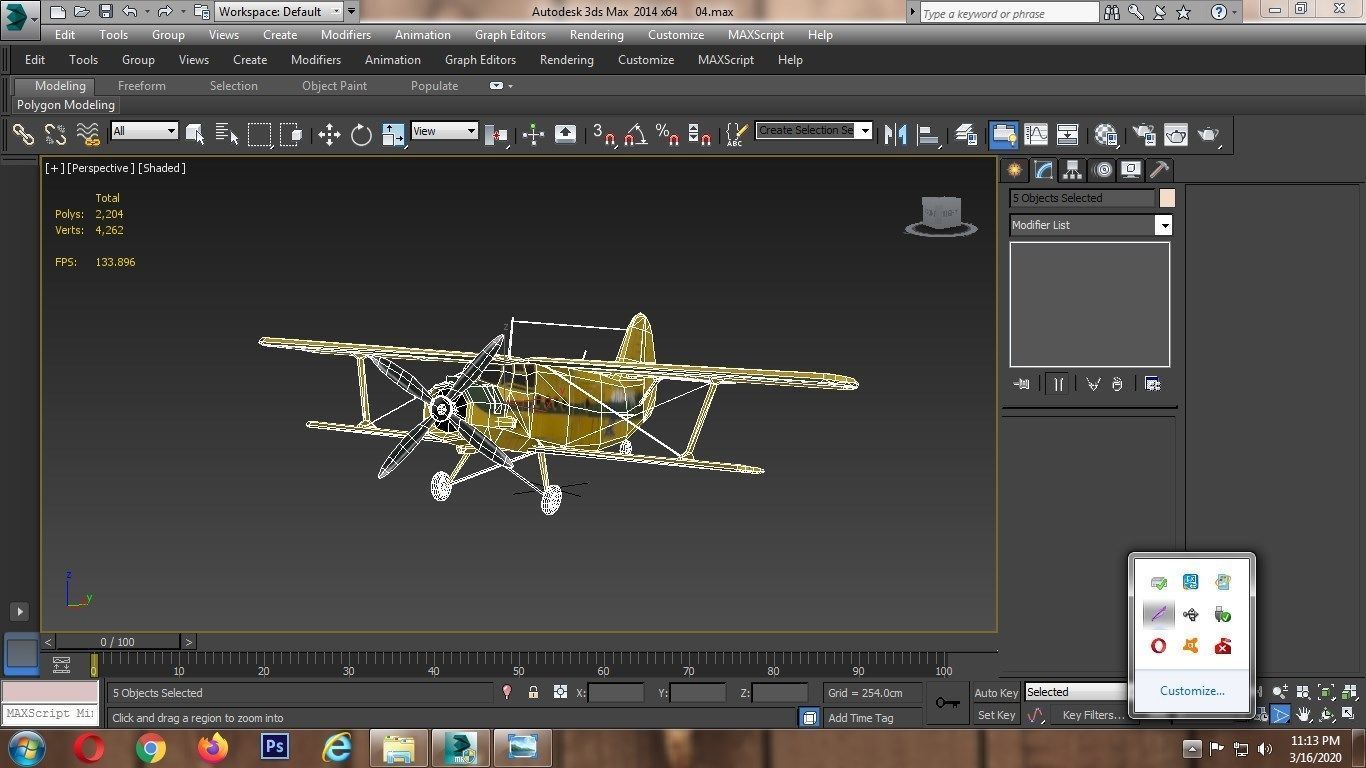Toggle keyboard shortcut override
Viewport: 1366px width, 768px height.
point(565,134)
